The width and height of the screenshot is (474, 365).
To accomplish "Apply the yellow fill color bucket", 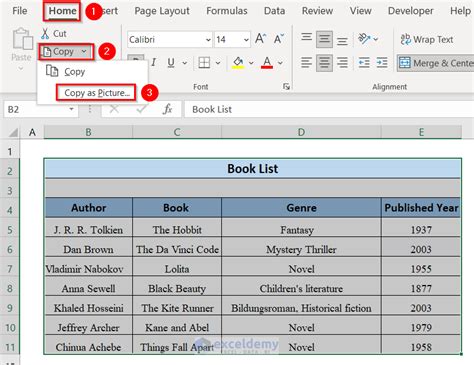I will click(x=238, y=62).
